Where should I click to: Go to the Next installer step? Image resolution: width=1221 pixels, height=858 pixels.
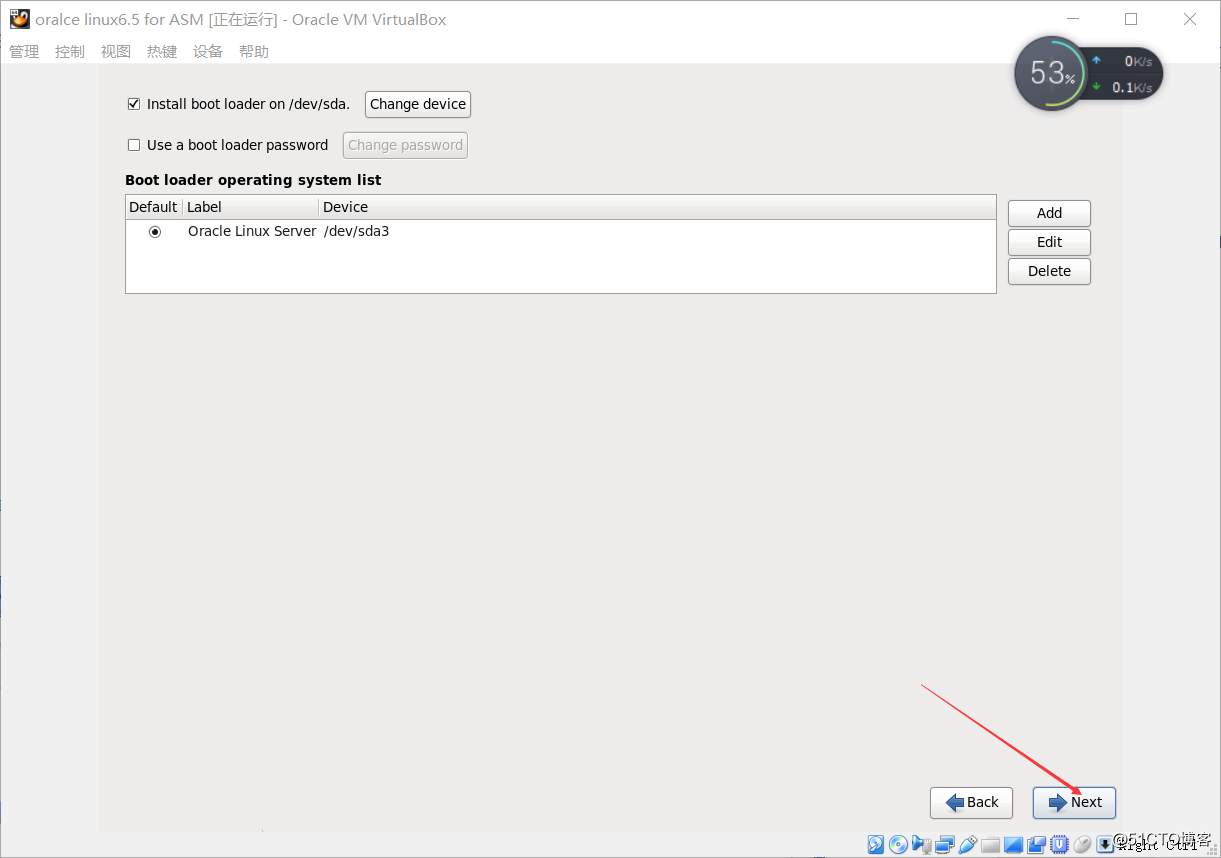point(1074,802)
